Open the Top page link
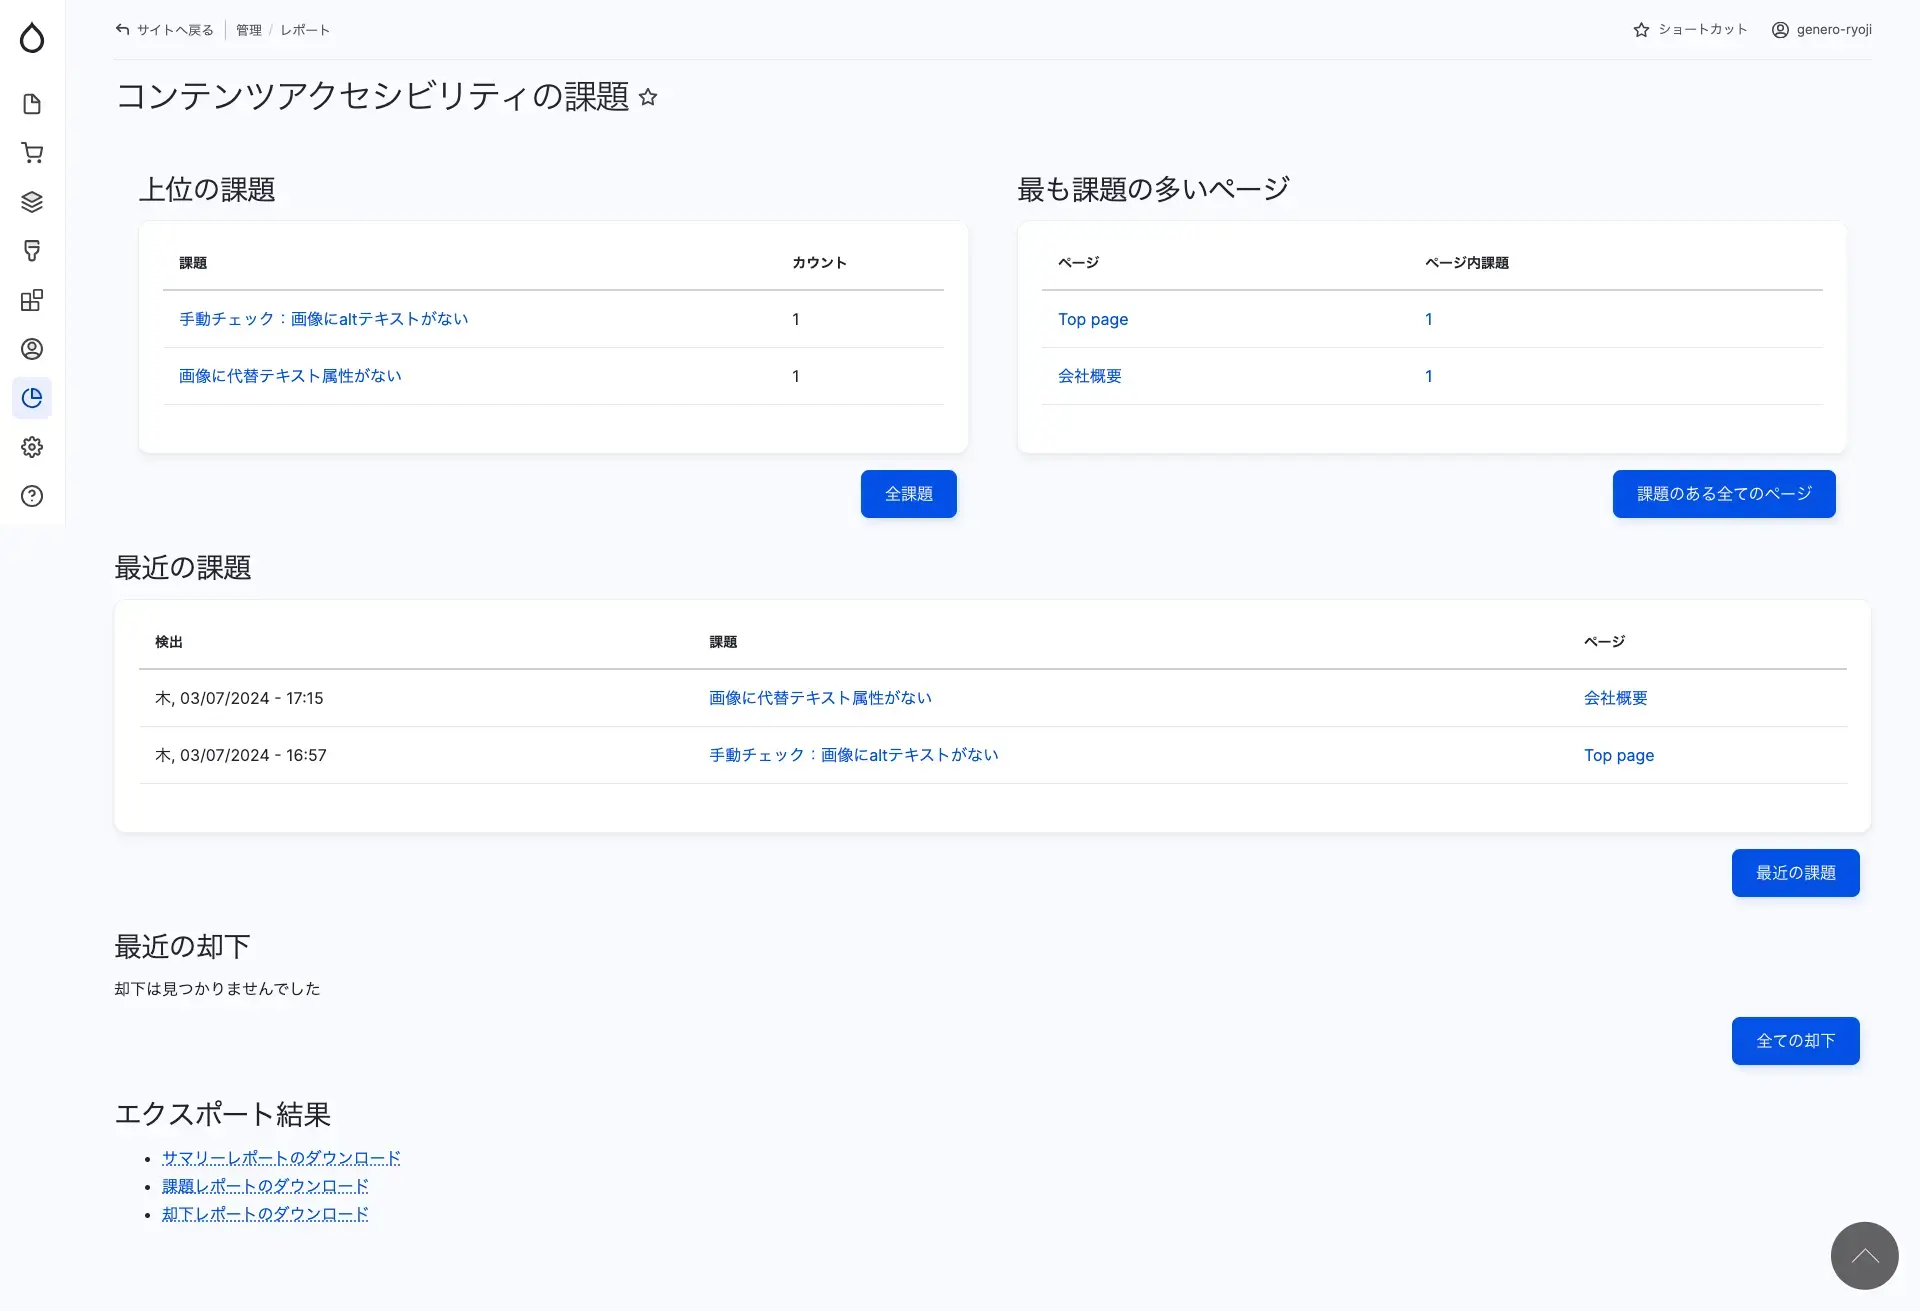 [1092, 319]
